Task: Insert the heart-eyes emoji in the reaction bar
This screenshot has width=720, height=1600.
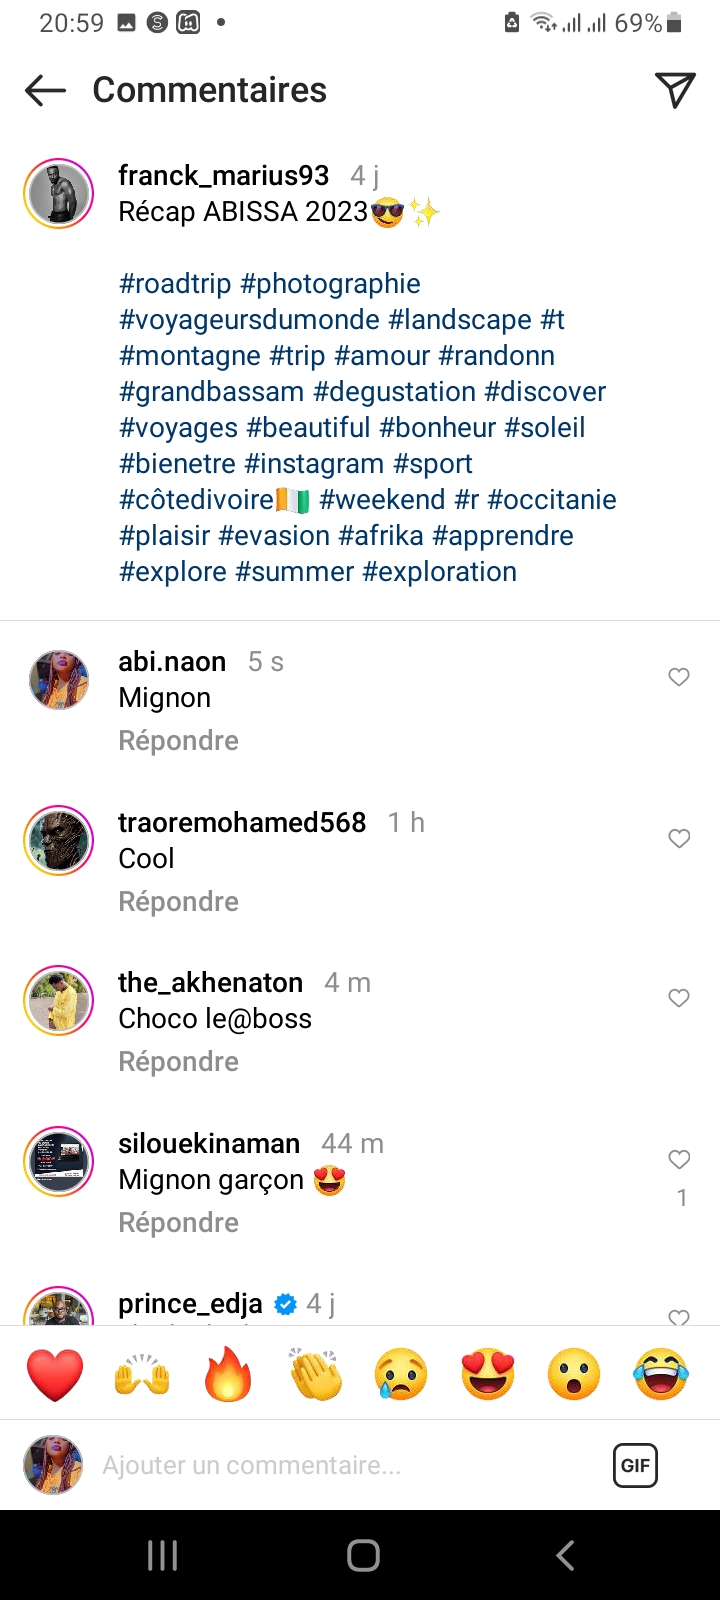Action: point(488,1374)
